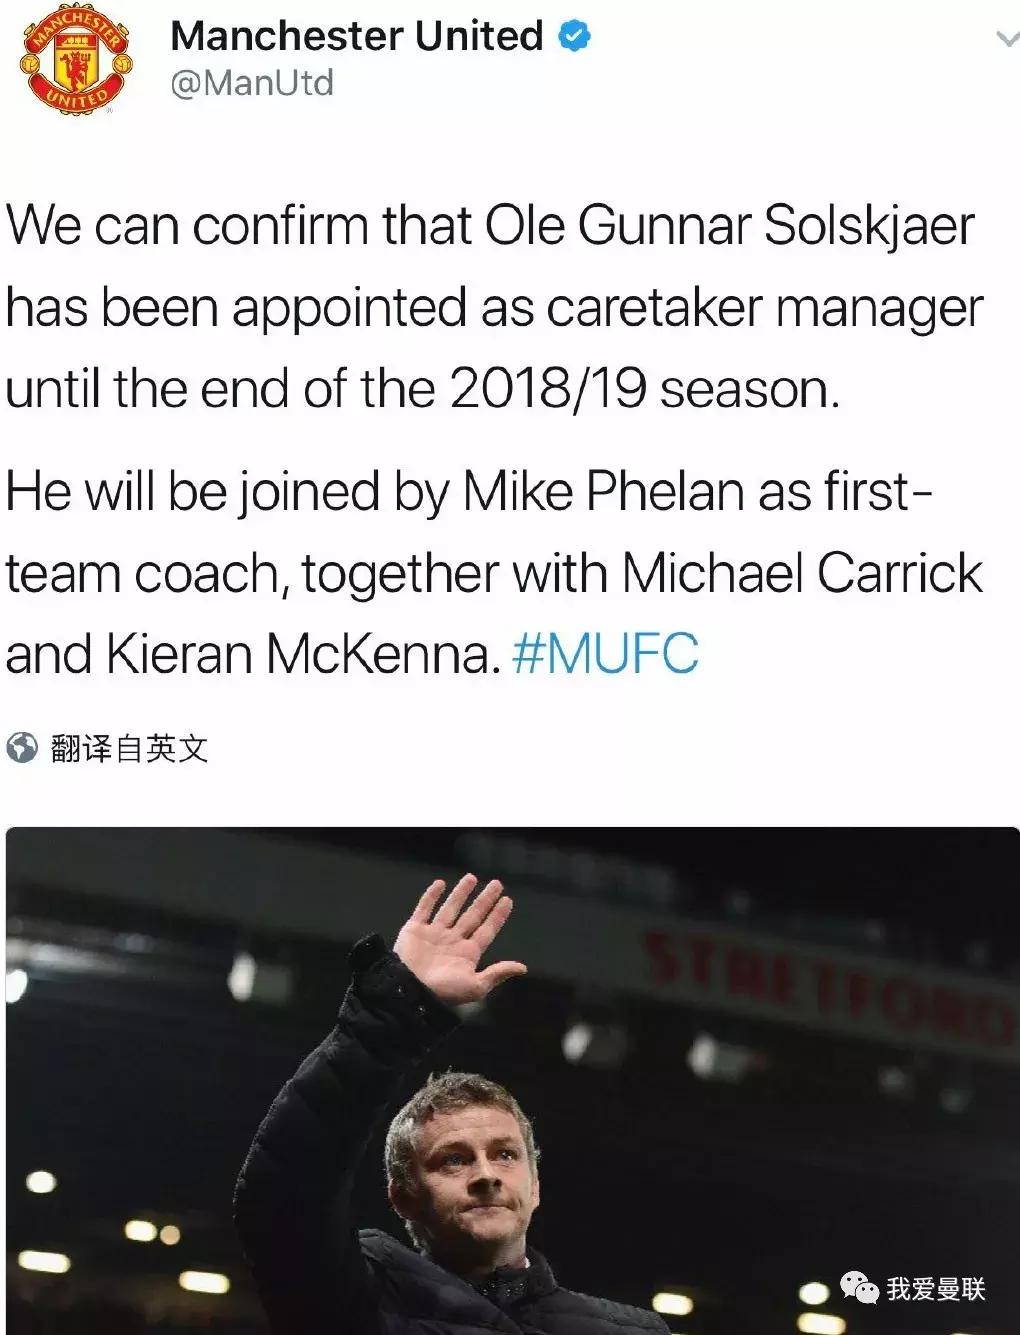Click the blue verified badge
Image resolution: width=1020 pixels, height=1335 pixels.
(x=574, y=37)
